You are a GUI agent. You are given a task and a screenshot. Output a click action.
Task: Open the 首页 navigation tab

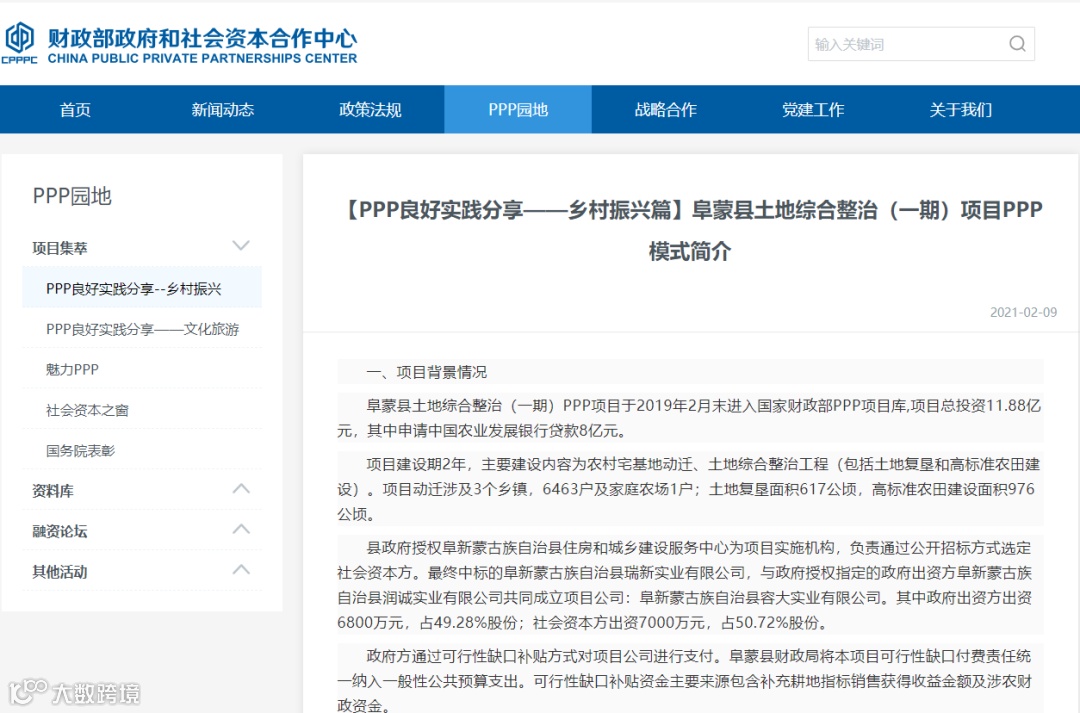[75, 110]
